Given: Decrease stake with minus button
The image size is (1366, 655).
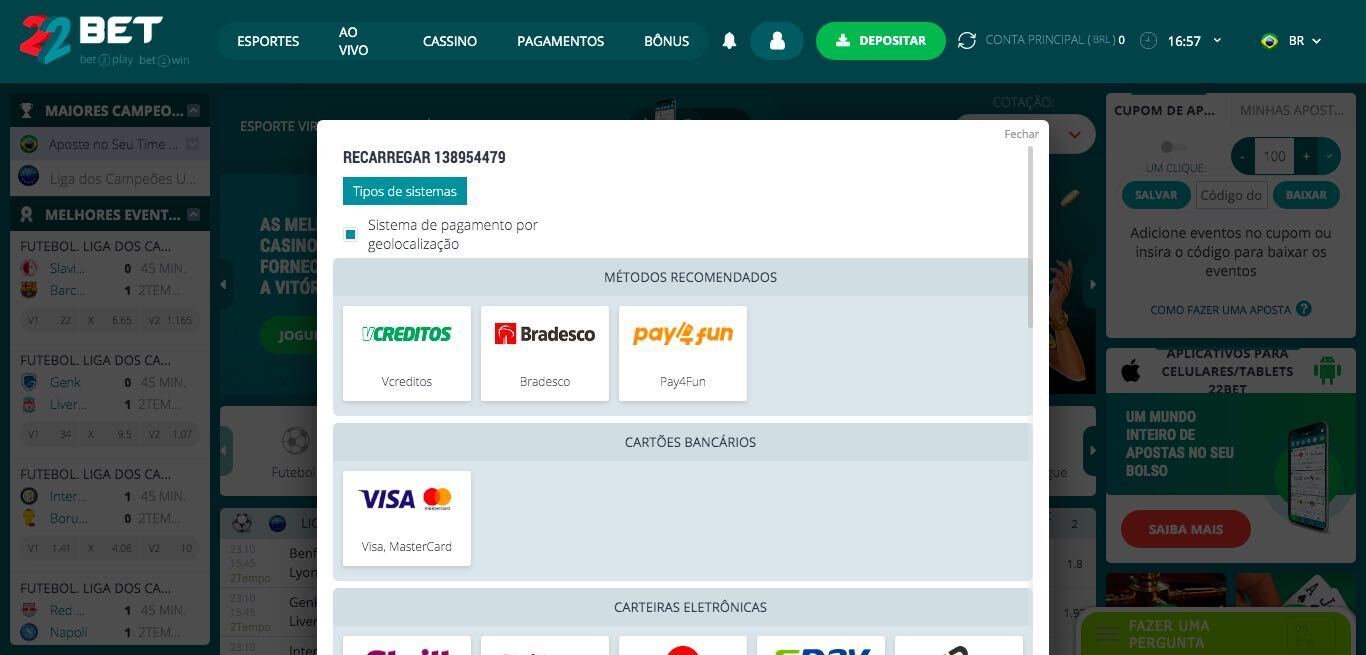Looking at the screenshot, I should point(1243,156).
